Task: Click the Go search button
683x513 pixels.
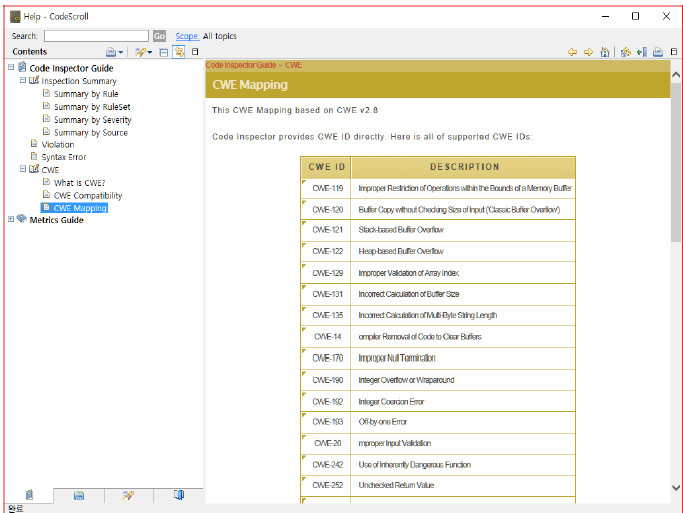Action: pyautogui.click(x=159, y=36)
